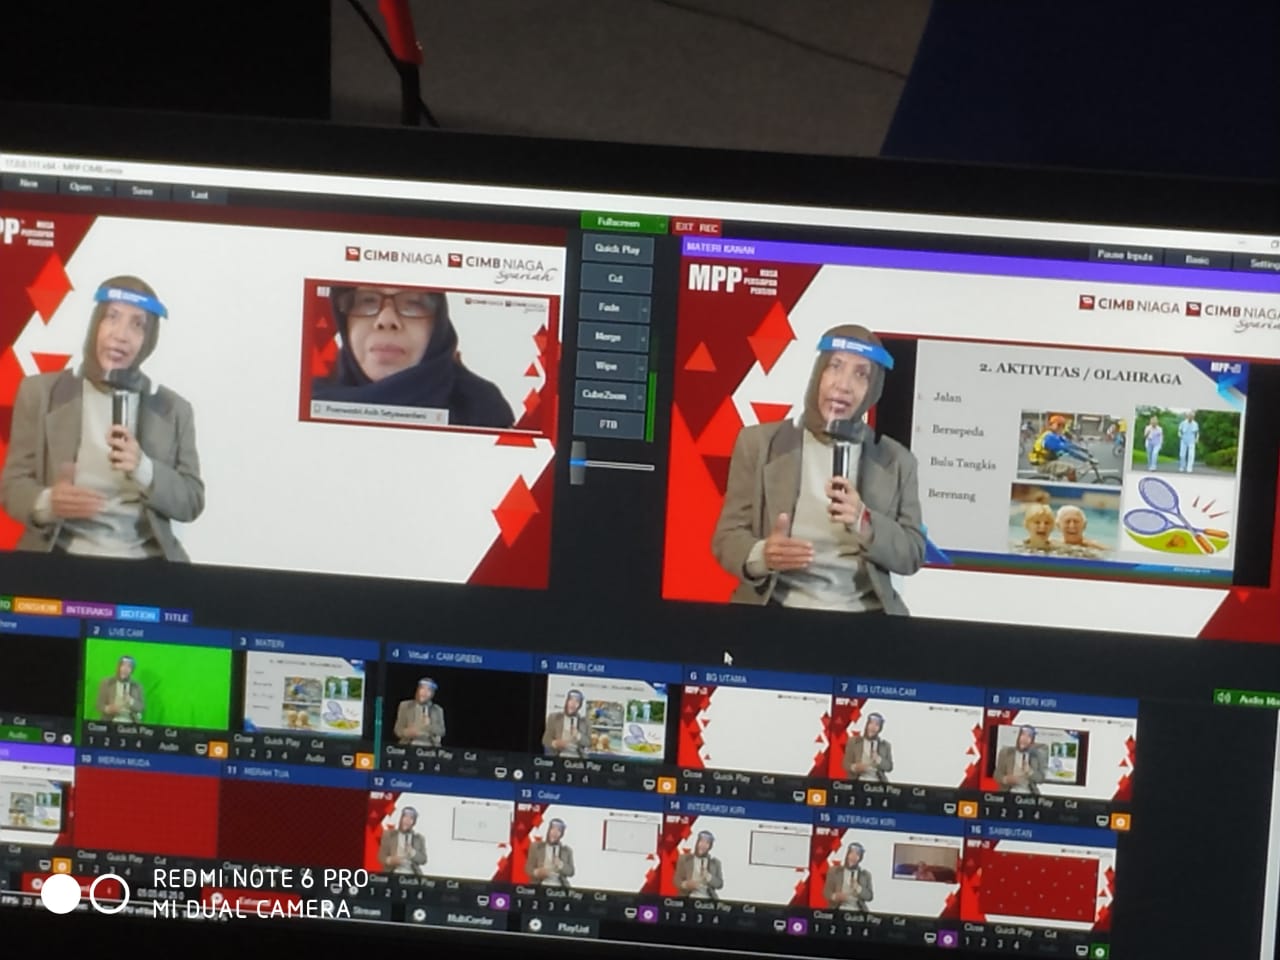This screenshot has width=1280, height=960.
Task: Switch to the INTERAKSI category tab
Action: click(x=89, y=610)
